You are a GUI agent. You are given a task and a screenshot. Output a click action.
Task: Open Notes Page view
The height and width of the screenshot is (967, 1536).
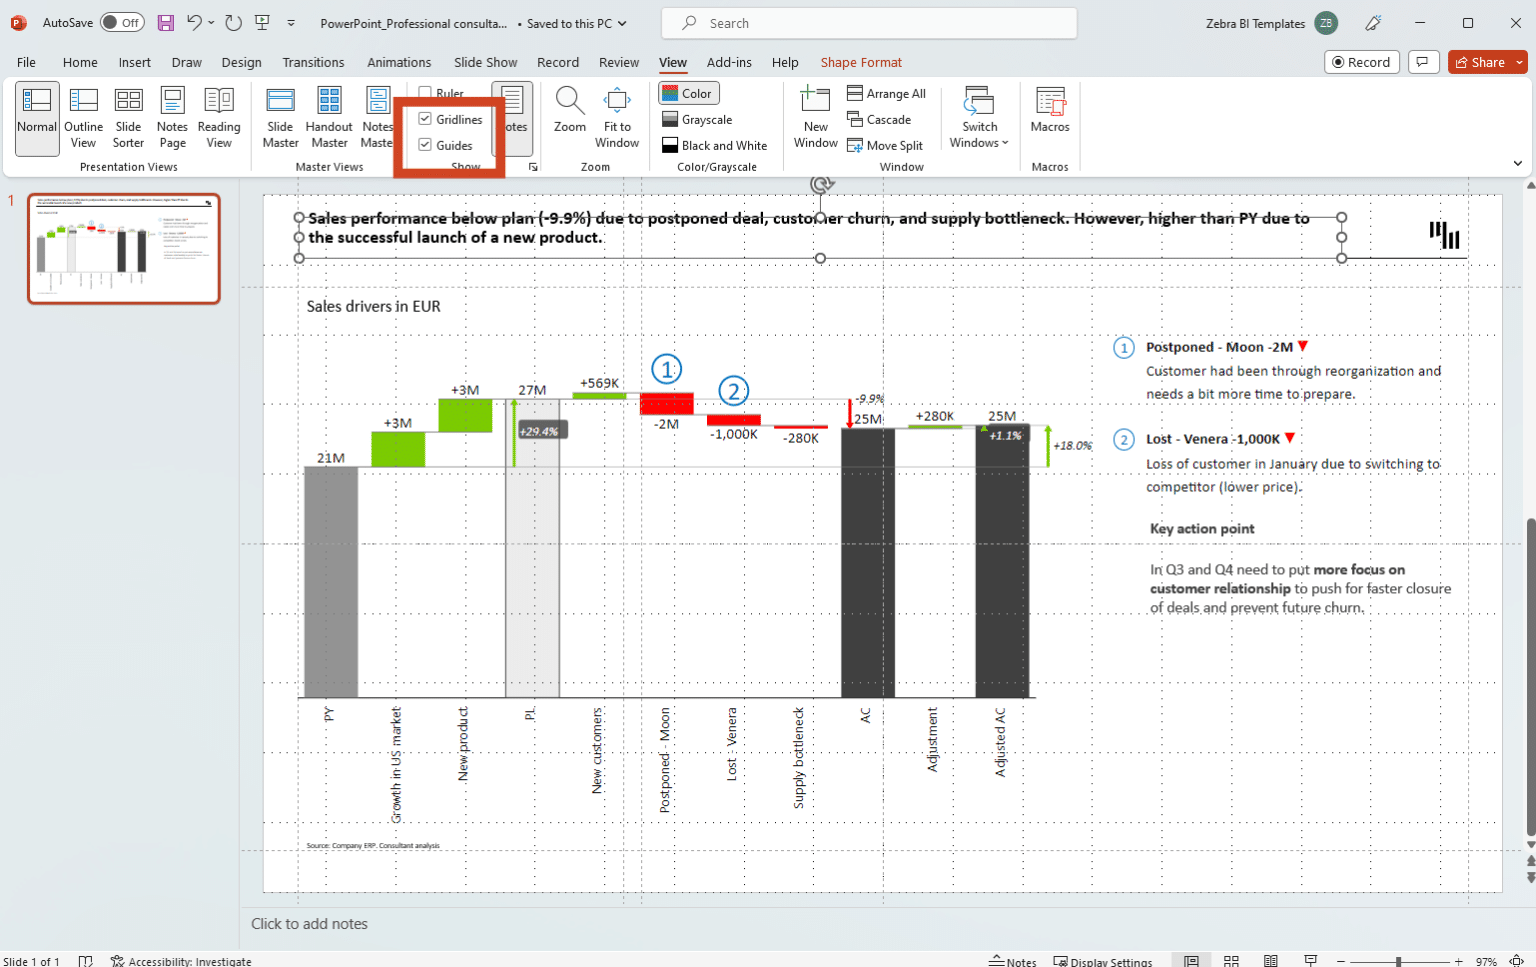coord(172,116)
